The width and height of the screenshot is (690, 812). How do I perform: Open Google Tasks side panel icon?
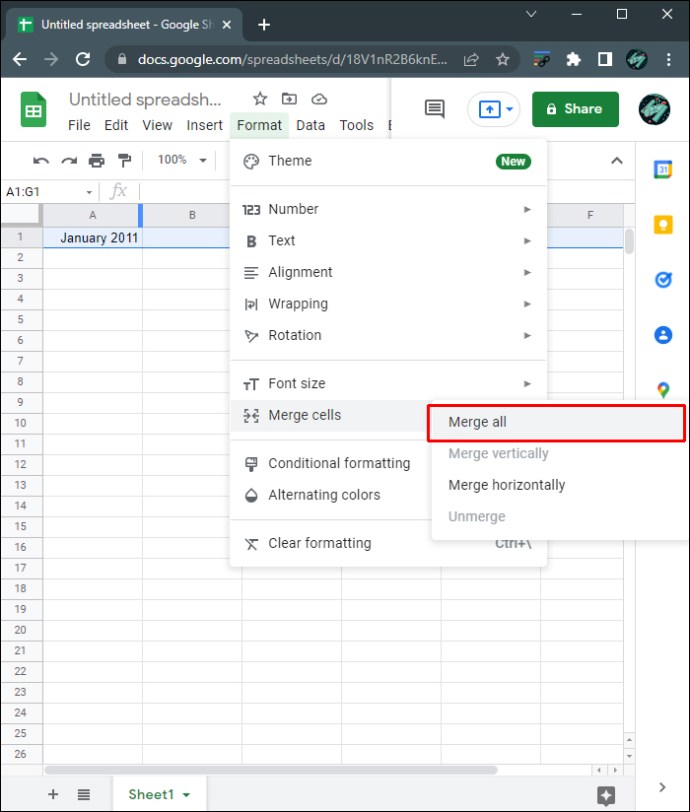pyautogui.click(x=662, y=280)
